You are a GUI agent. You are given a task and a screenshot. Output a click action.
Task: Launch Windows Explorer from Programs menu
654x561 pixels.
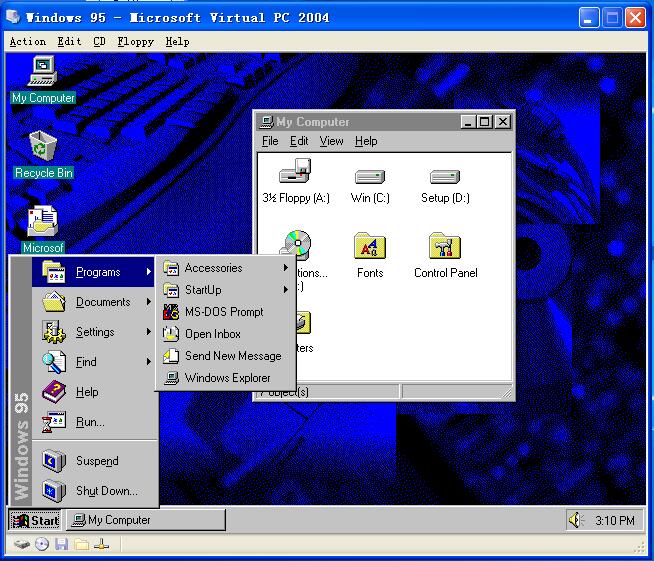point(226,378)
